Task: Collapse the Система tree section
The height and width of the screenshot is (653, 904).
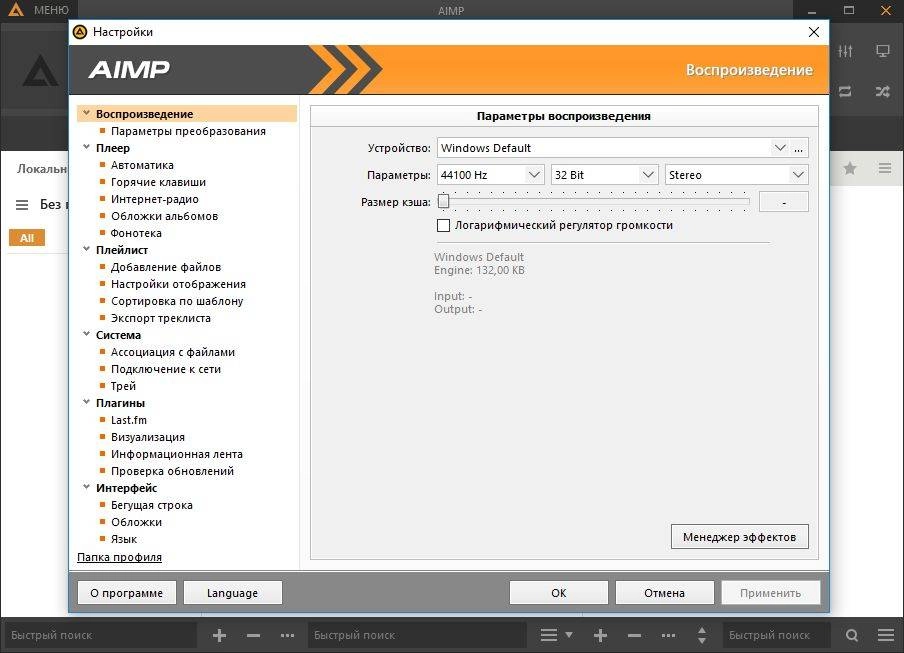Action: pyautogui.click(x=86, y=334)
